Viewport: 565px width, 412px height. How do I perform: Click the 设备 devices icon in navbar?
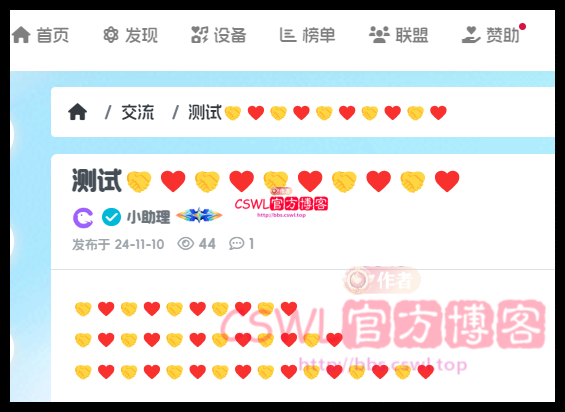coord(200,35)
